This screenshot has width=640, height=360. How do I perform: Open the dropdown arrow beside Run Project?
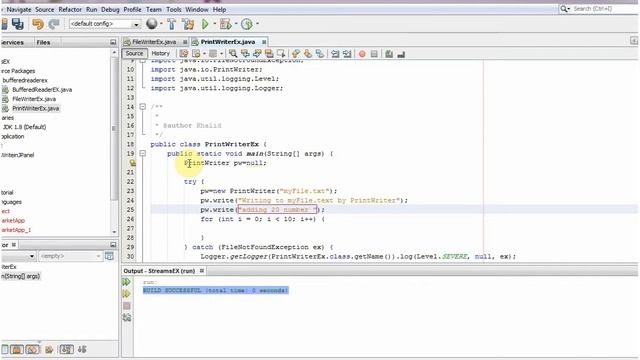tap(215, 24)
